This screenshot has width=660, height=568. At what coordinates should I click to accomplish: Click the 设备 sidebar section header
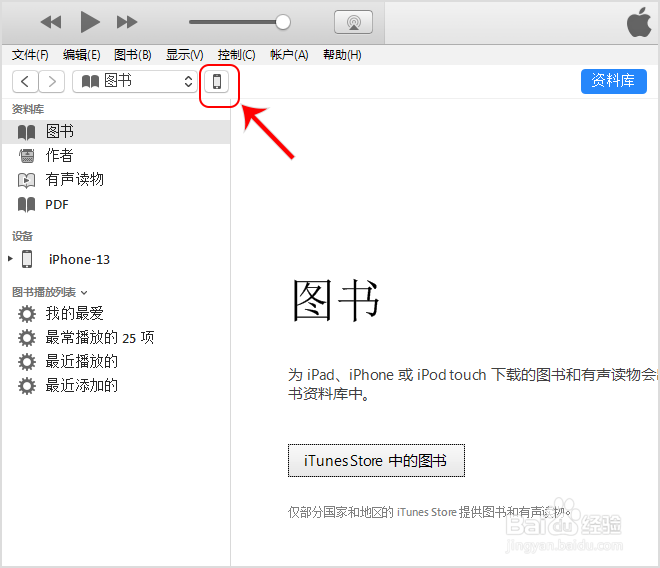(22, 236)
